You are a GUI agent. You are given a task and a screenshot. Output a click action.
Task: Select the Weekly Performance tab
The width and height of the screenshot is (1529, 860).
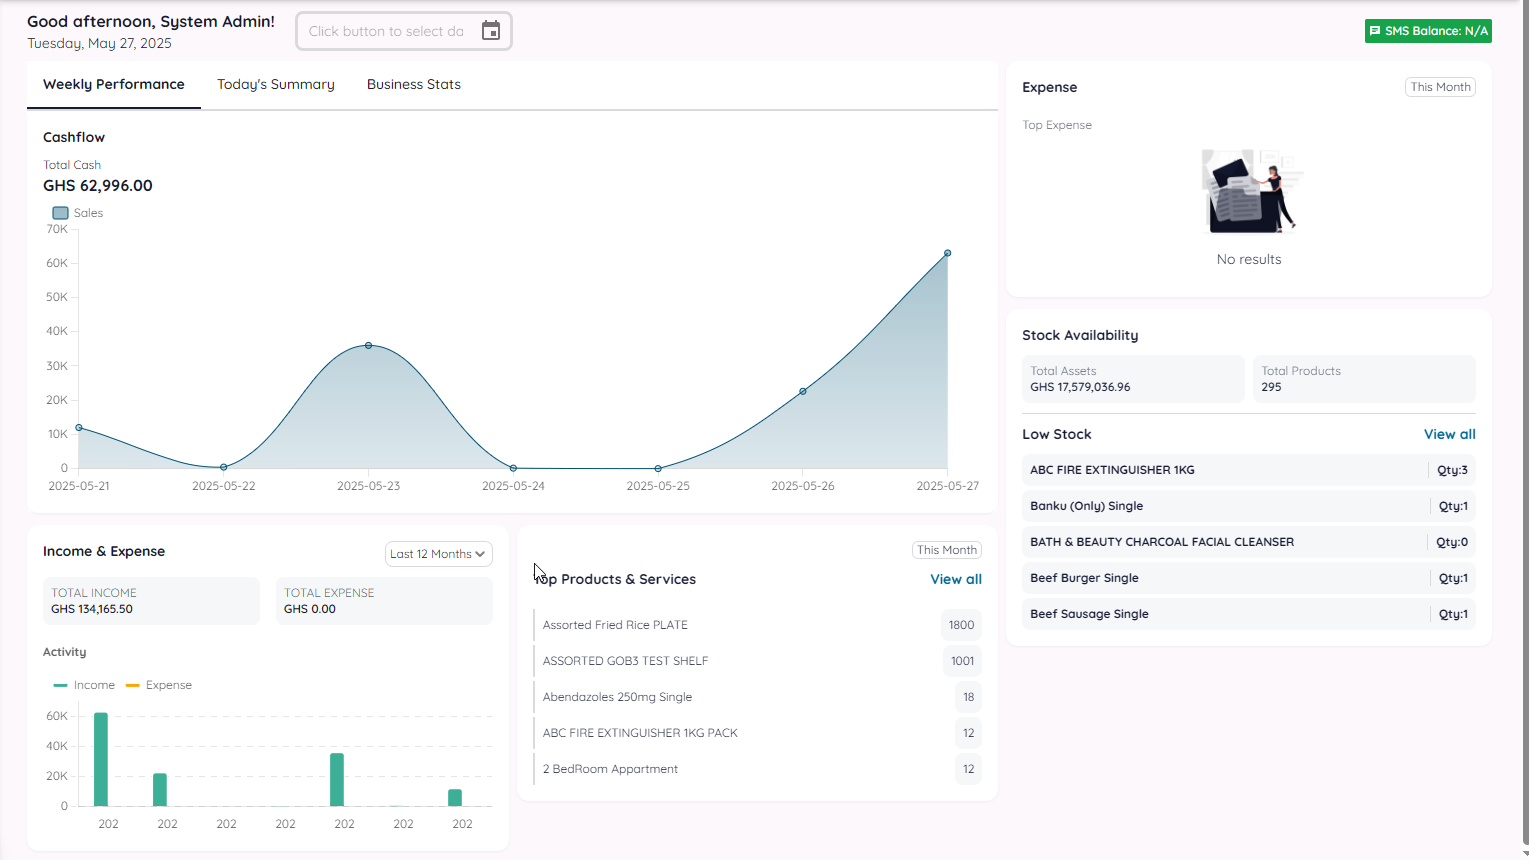click(x=113, y=84)
